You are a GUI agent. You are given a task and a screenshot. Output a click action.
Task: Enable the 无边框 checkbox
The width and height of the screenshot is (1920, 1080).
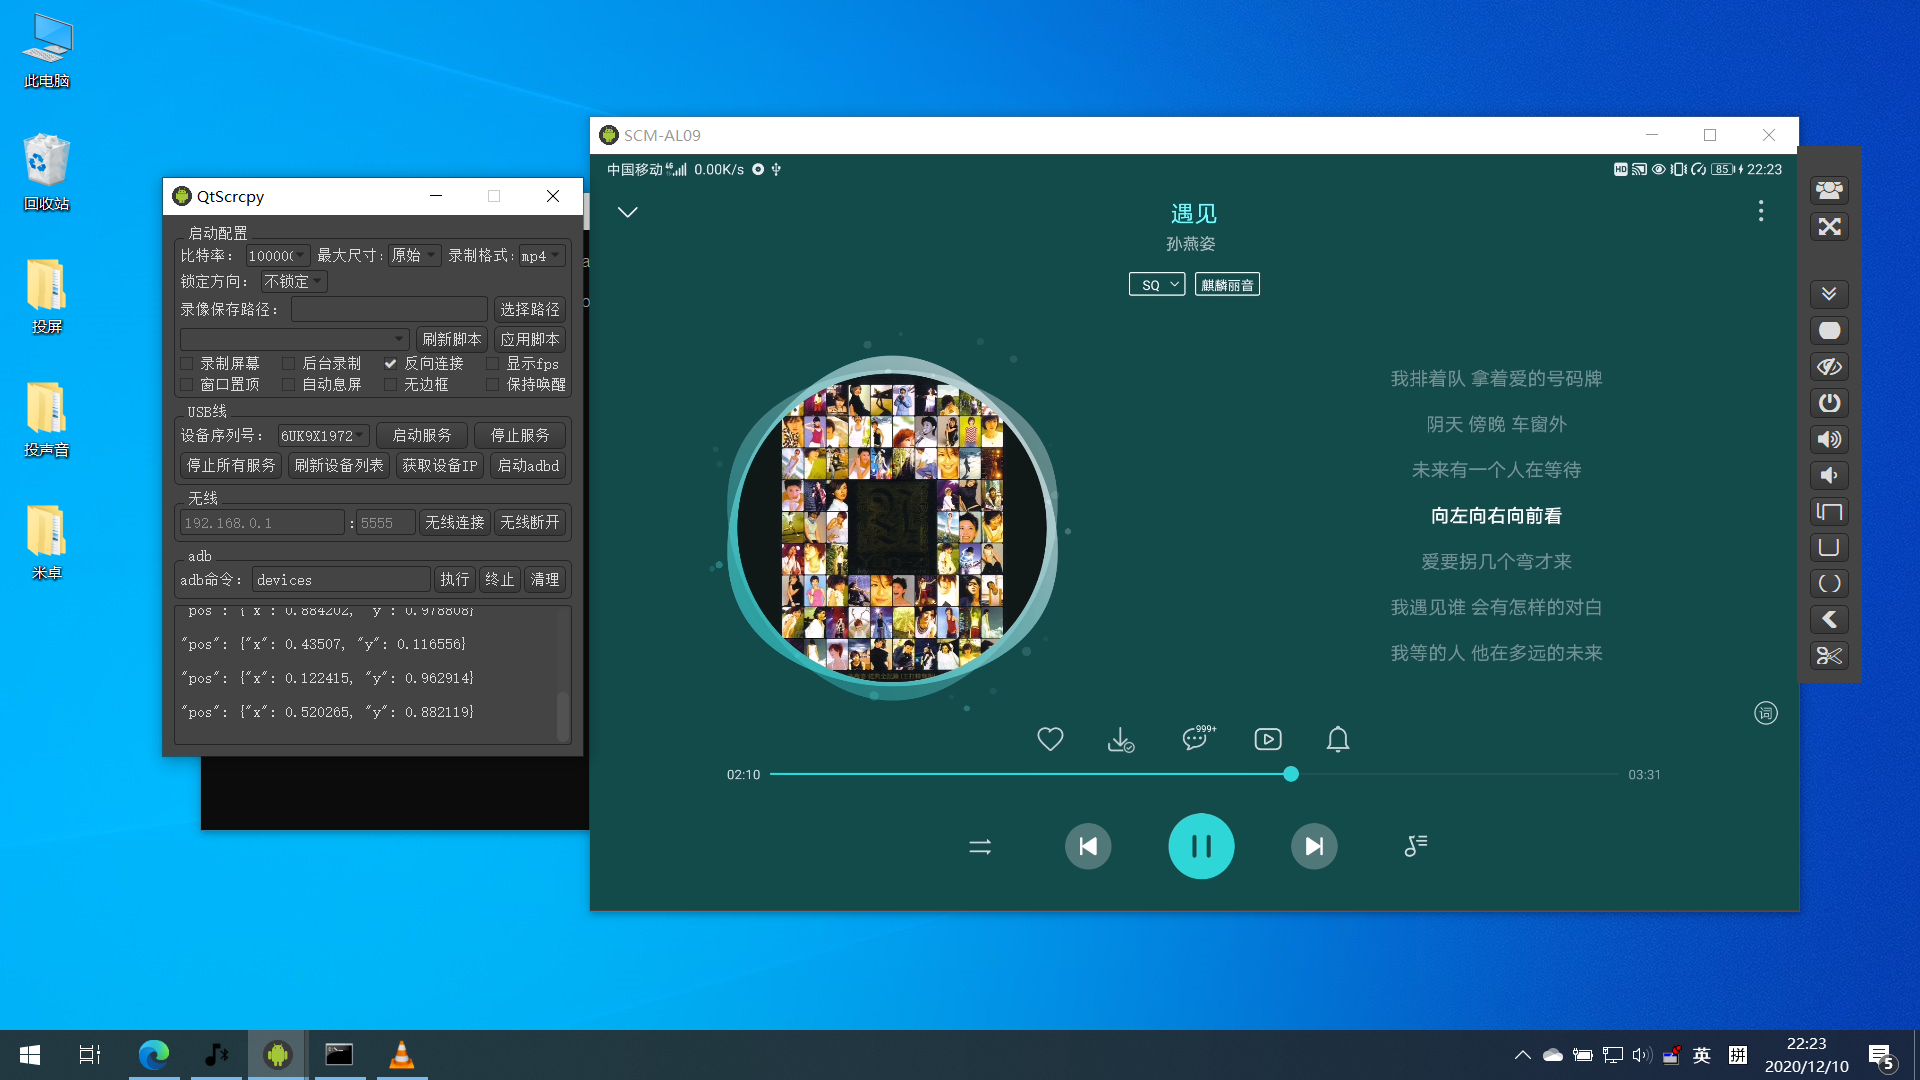point(391,385)
